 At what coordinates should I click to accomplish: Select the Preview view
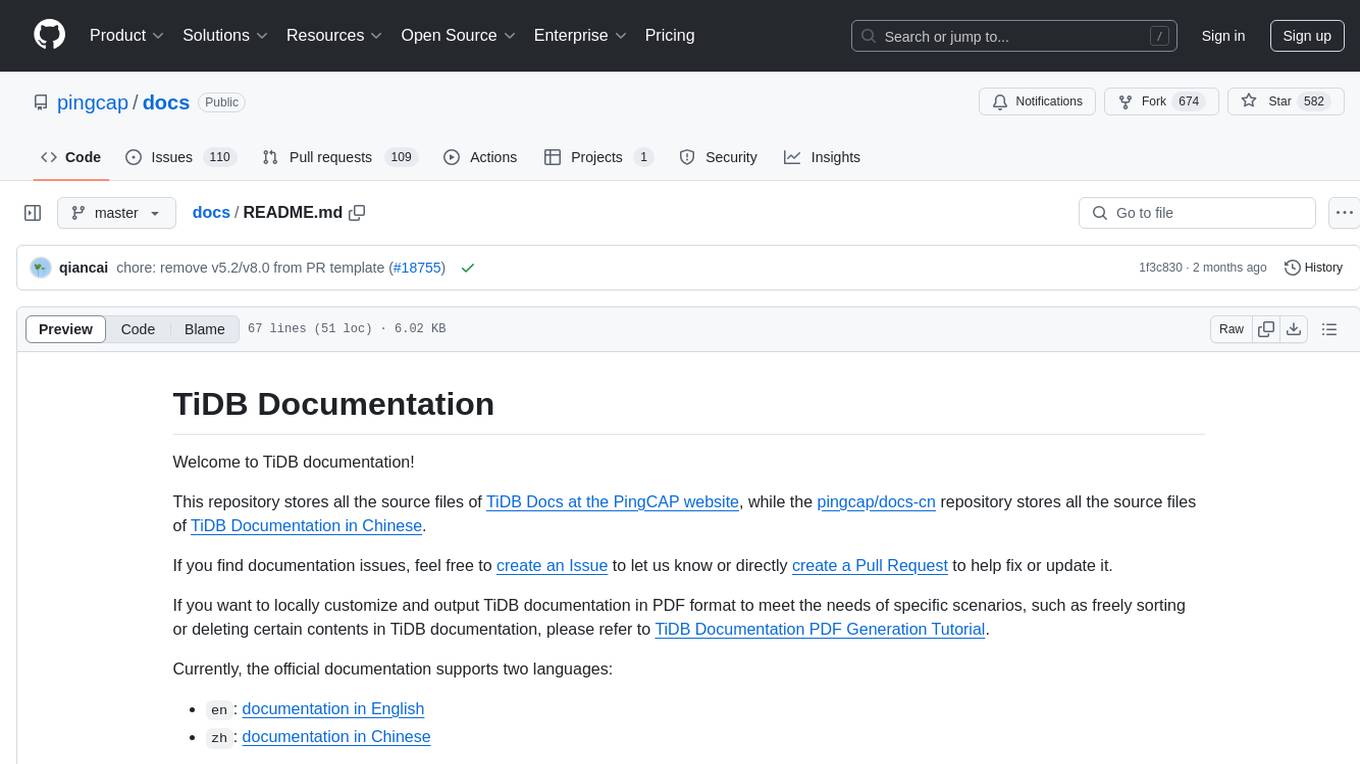66,329
